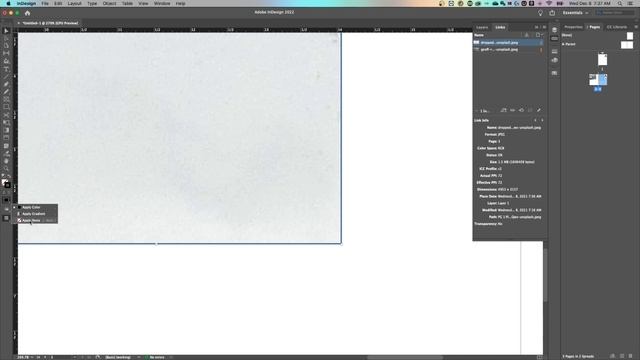Select the Zoom tool
640x360 pixels.
pos(6,169)
